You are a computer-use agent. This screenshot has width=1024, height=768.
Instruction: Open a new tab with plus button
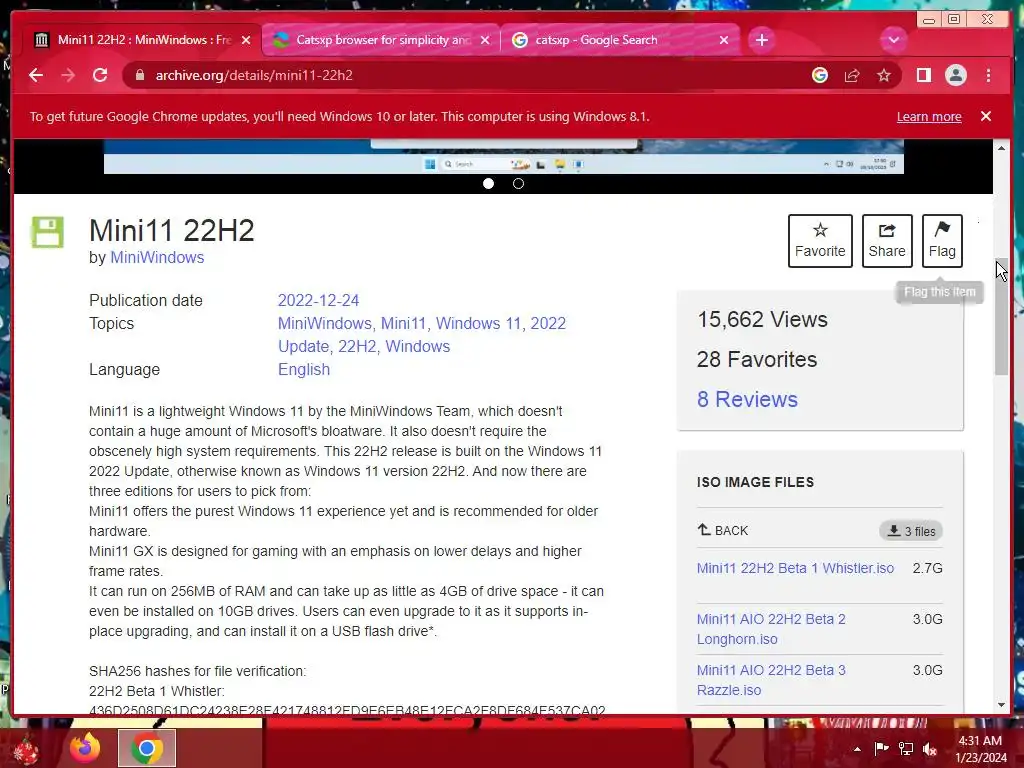[x=761, y=40]
